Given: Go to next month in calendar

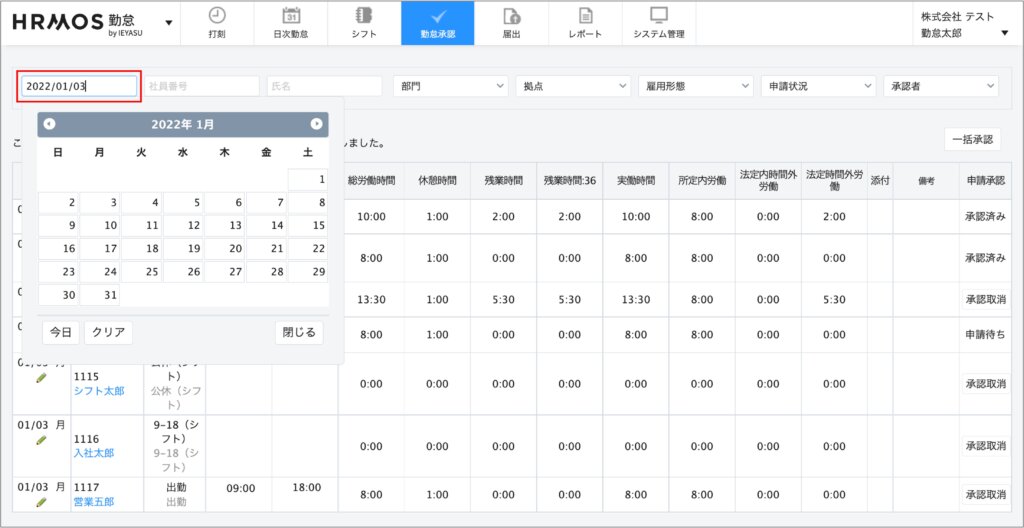Looking at the screenshot, I should (x=316, y=124).
